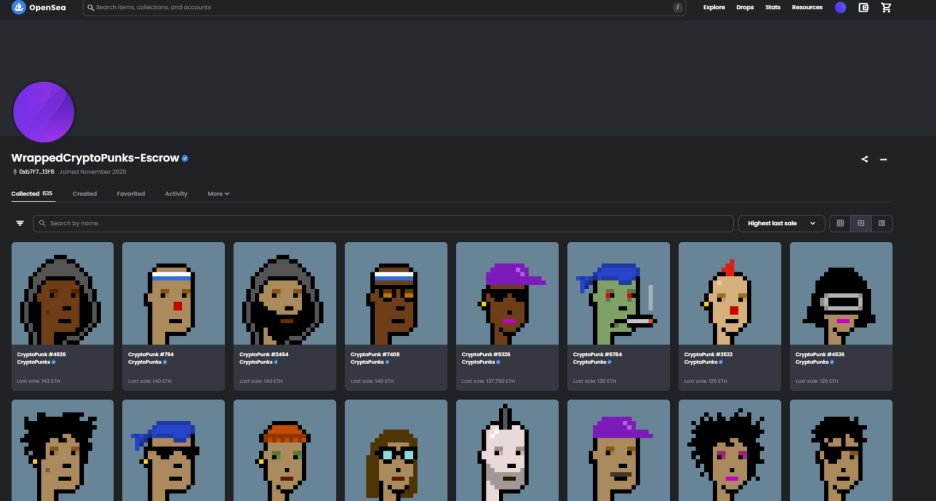The width and height of the screenshot is (936, 501).
Task: Switch to the Activity tab
Action: 176,194
